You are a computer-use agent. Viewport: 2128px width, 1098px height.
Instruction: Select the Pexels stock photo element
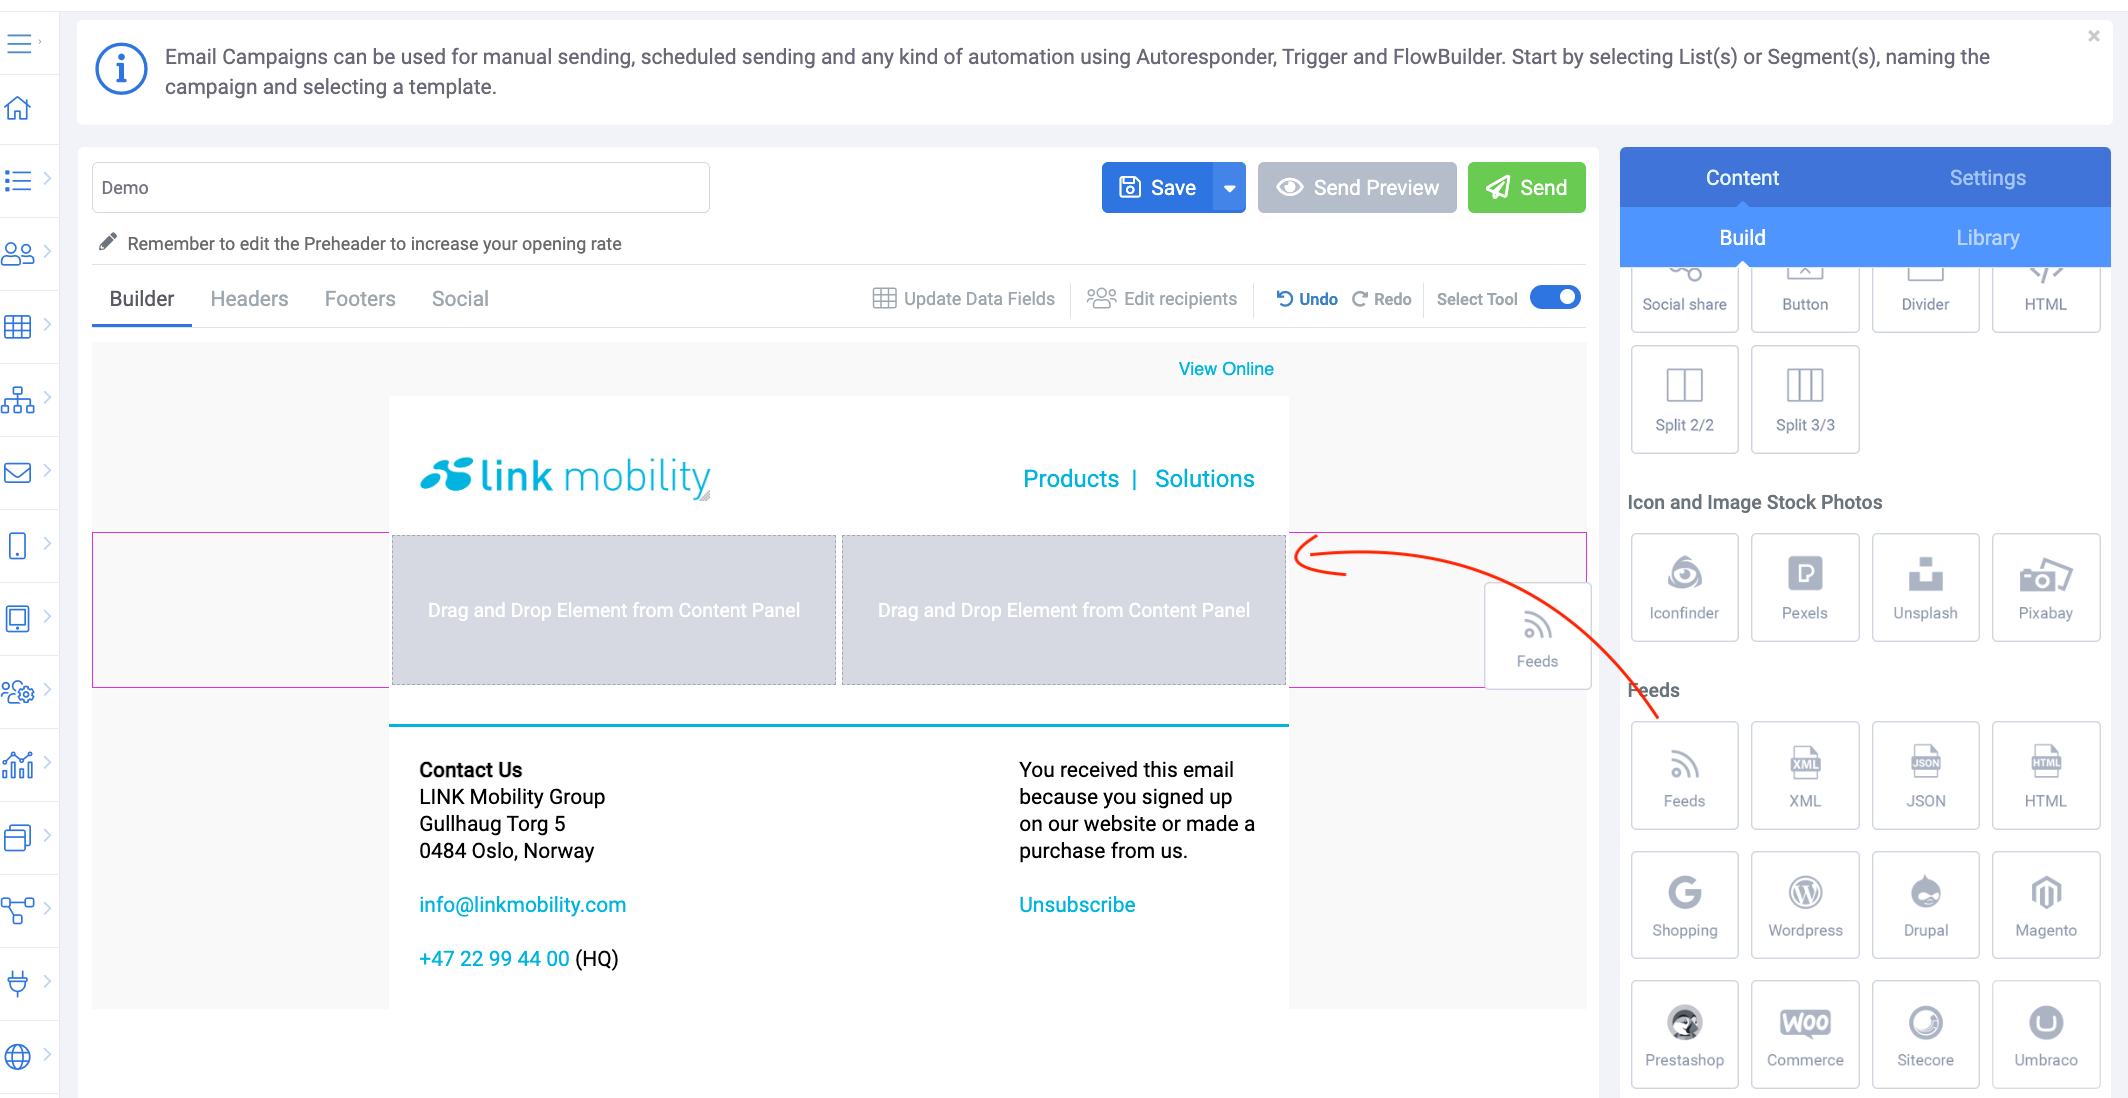point(1804,587)
